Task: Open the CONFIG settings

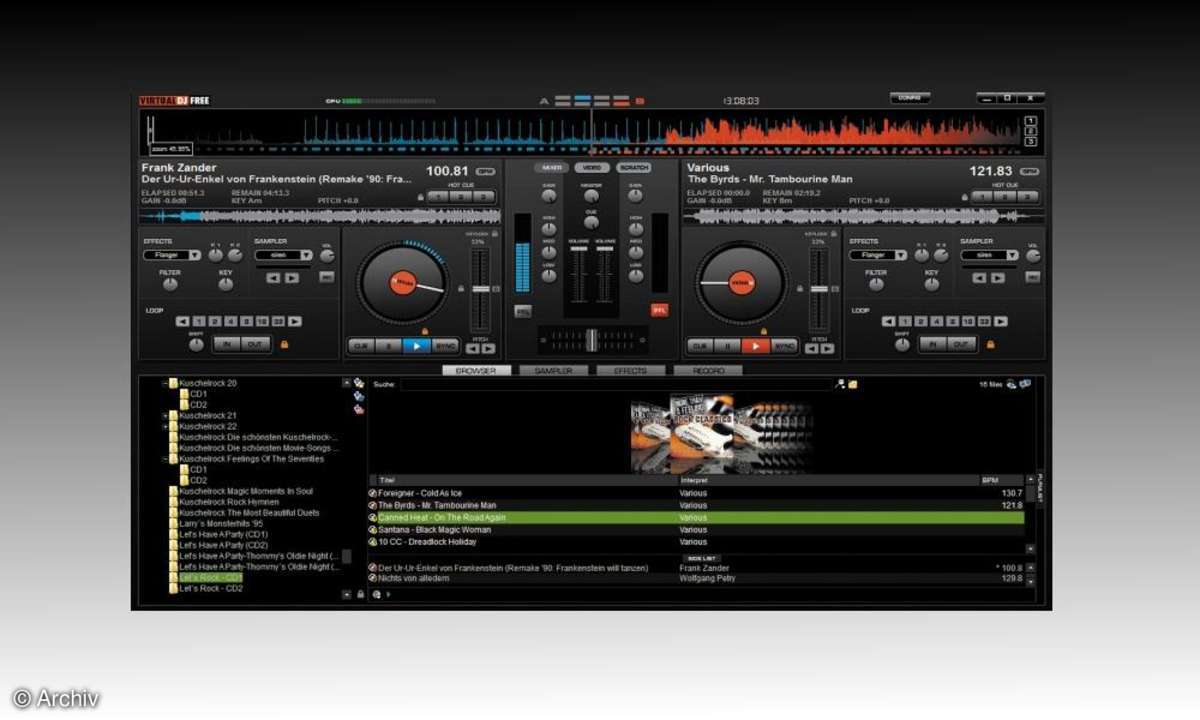Action: pyautogui.click(x=910, y=98)
